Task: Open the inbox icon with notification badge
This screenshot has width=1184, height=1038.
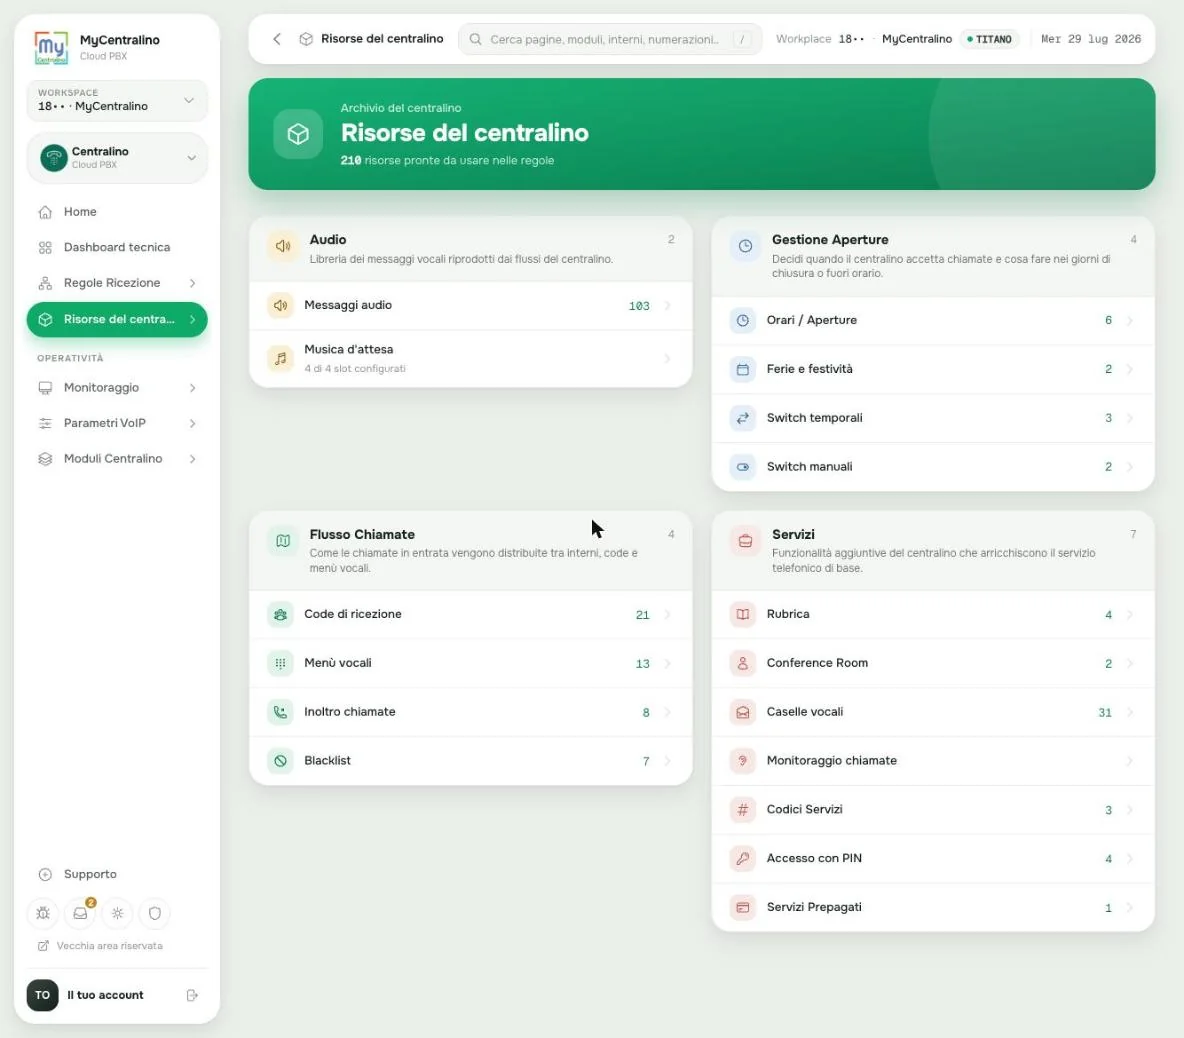Action: (x=81, y=913)
